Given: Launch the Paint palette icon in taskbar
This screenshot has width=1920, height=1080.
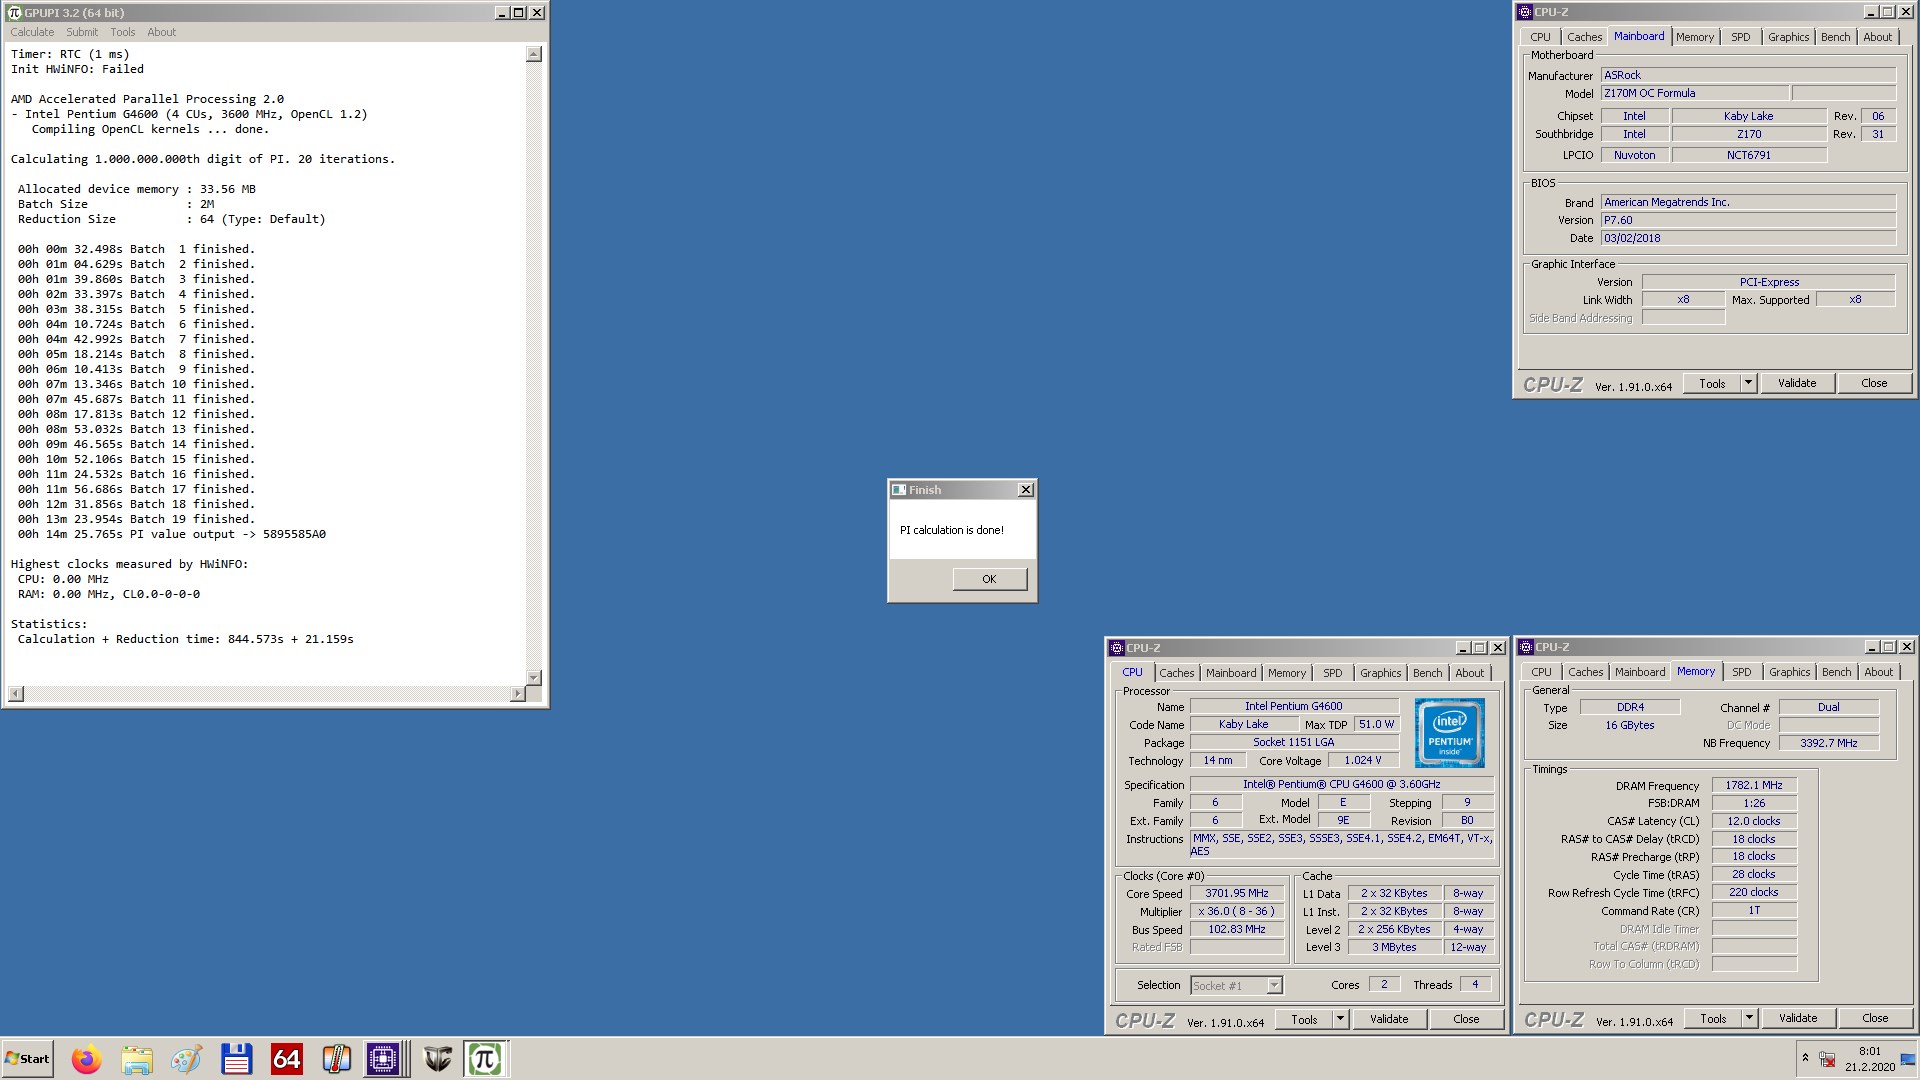Looking at the screenshot, I should tap(186, 1059).
